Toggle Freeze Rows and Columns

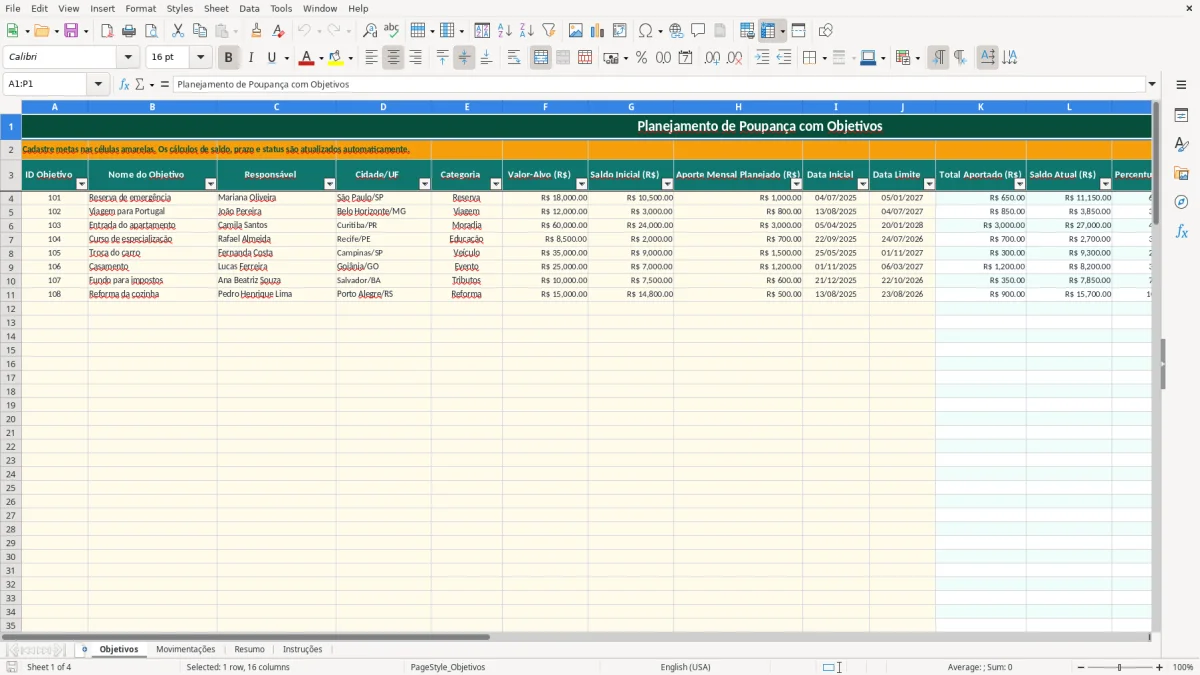[x=768, y=31]
